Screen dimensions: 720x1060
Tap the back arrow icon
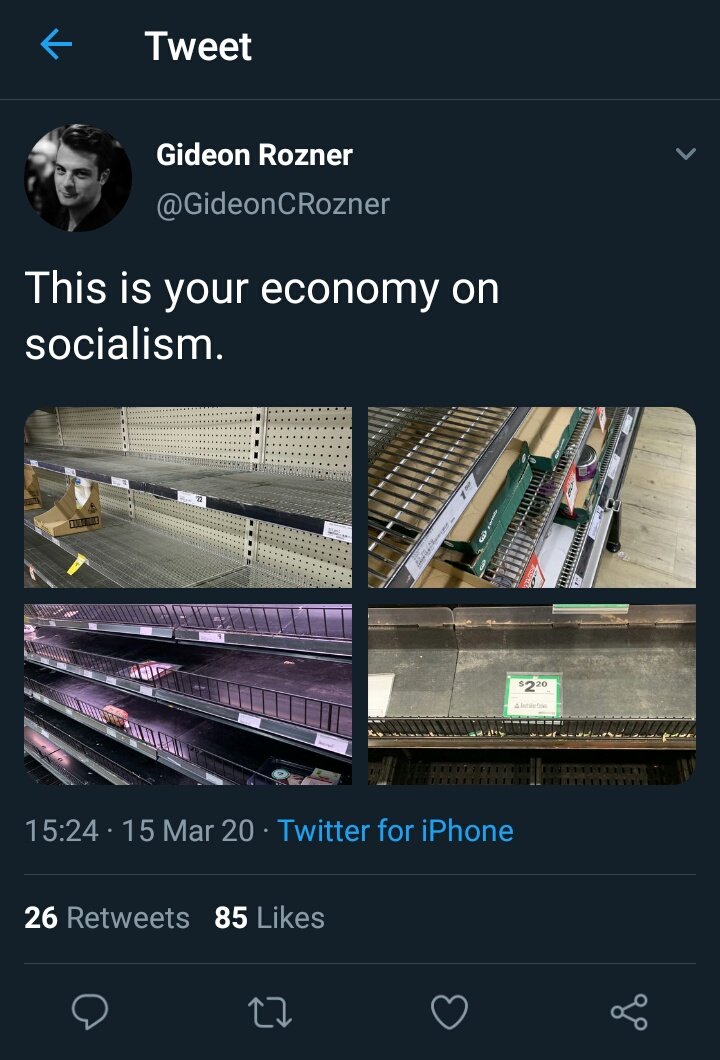click(x=56, y=45)
